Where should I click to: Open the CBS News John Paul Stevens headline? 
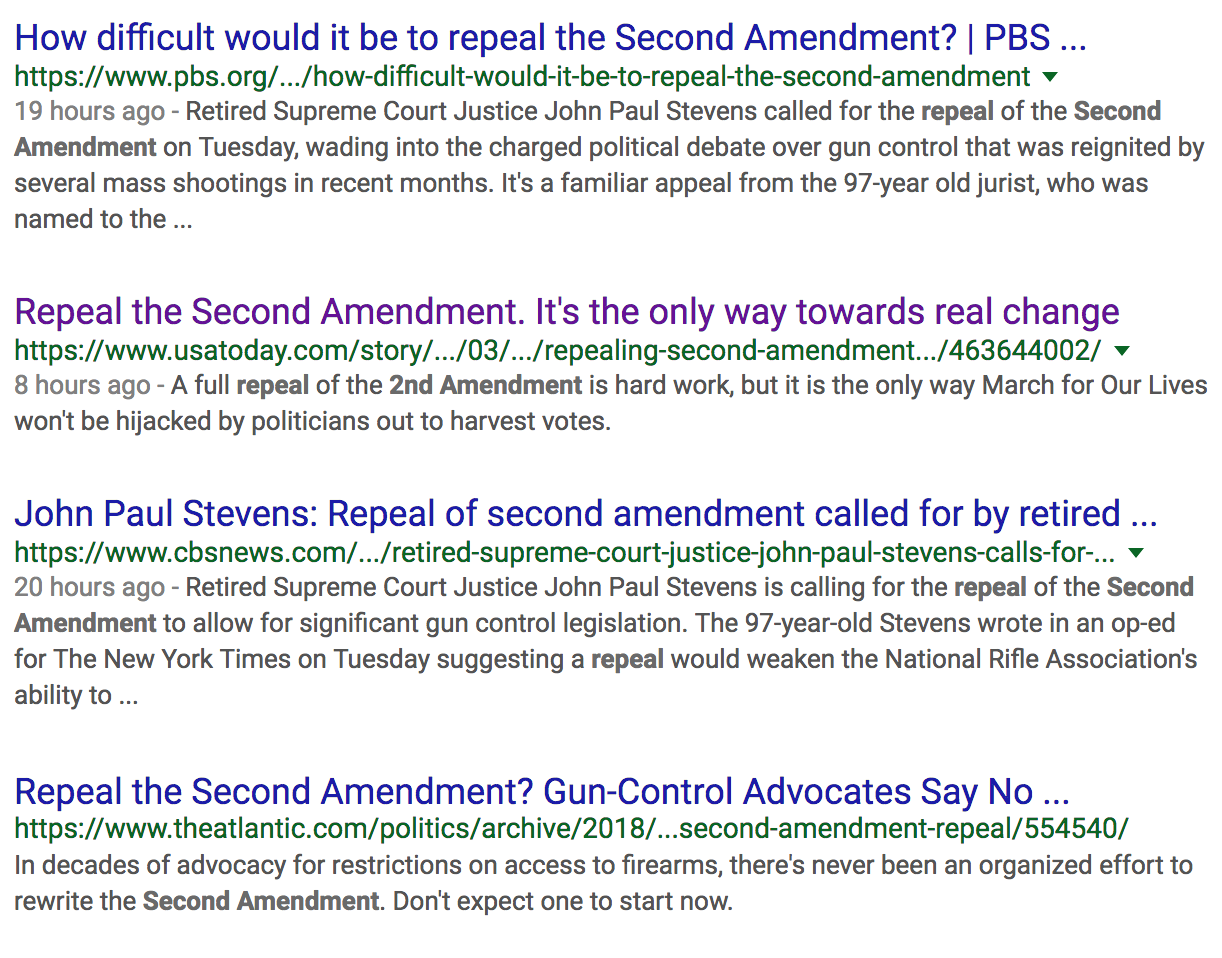tap(585, 514)
